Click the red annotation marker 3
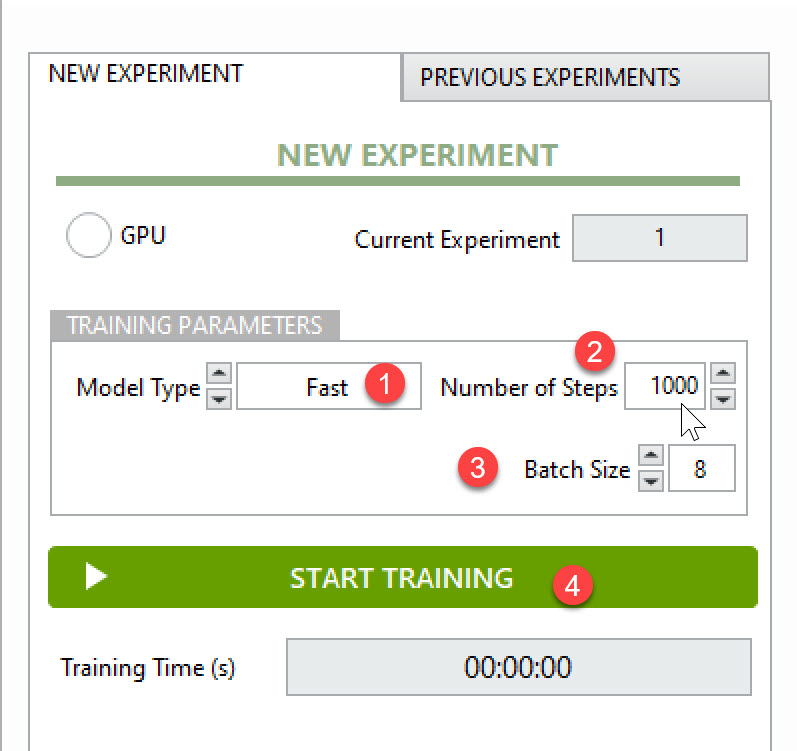Viewport: 797px width, 751px height. tap(479, 468)
